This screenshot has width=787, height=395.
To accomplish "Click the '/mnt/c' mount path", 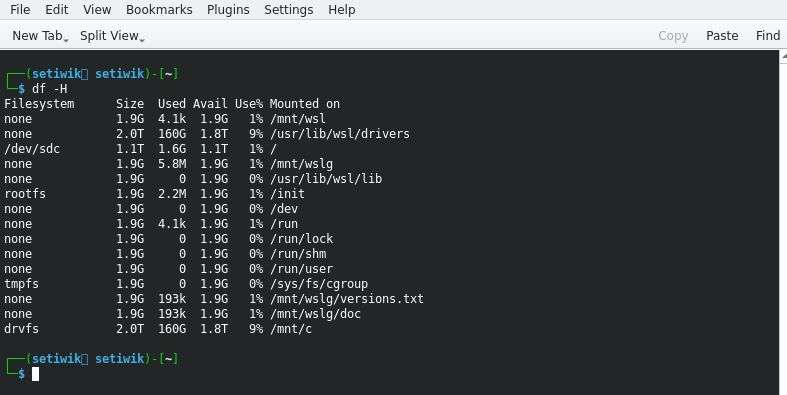I will [291, 329].
